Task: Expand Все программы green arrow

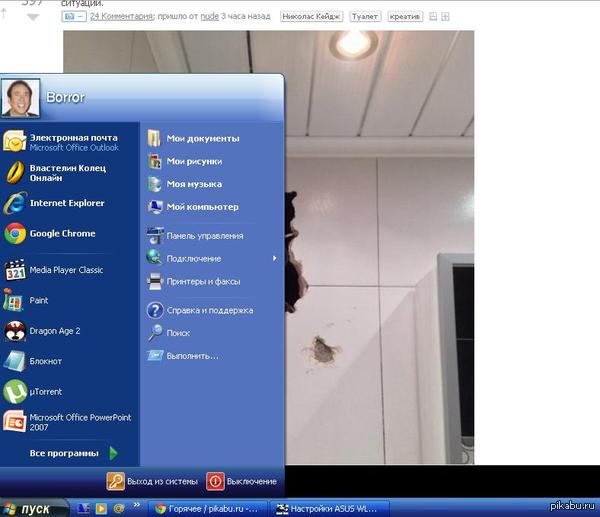Action: point(113,453)
